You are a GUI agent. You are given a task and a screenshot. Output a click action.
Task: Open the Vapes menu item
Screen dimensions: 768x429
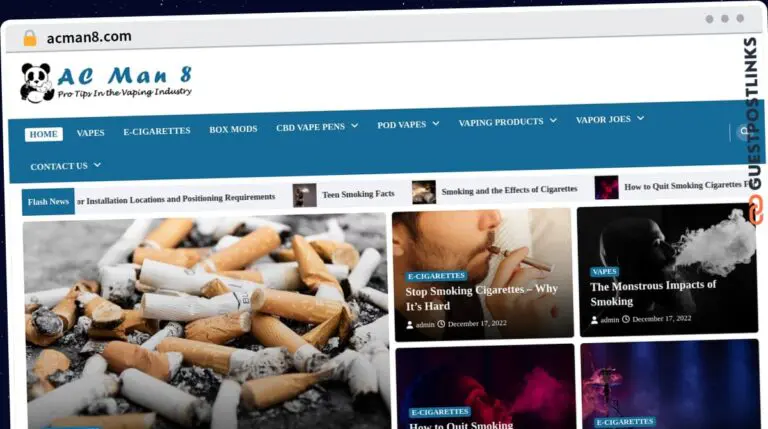(91, 133)
